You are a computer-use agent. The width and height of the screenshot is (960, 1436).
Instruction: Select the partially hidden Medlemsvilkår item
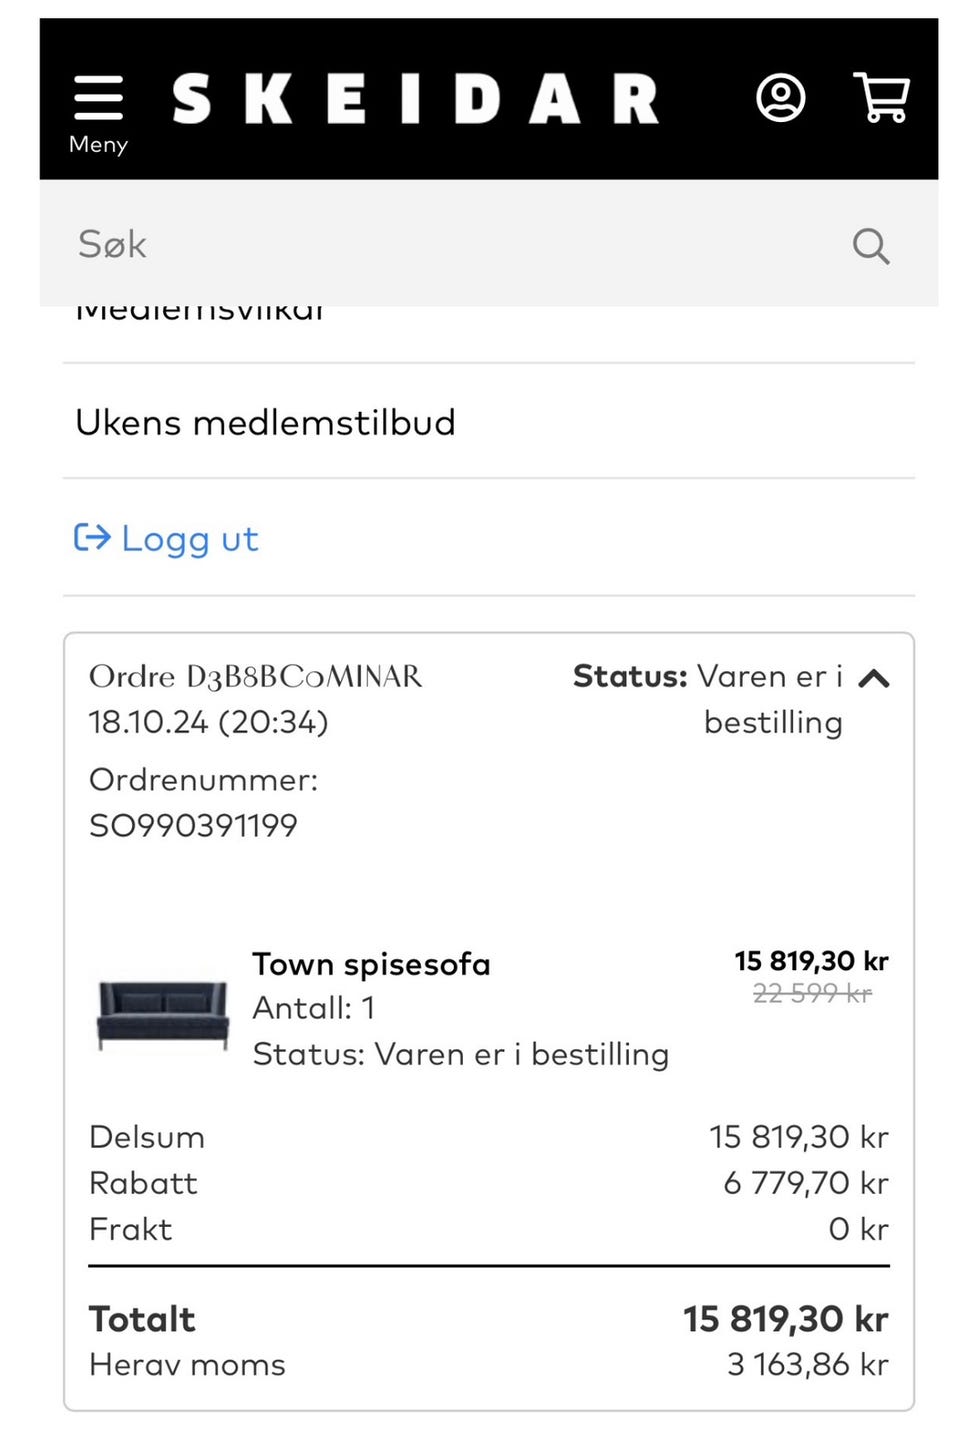coord(200,312)
